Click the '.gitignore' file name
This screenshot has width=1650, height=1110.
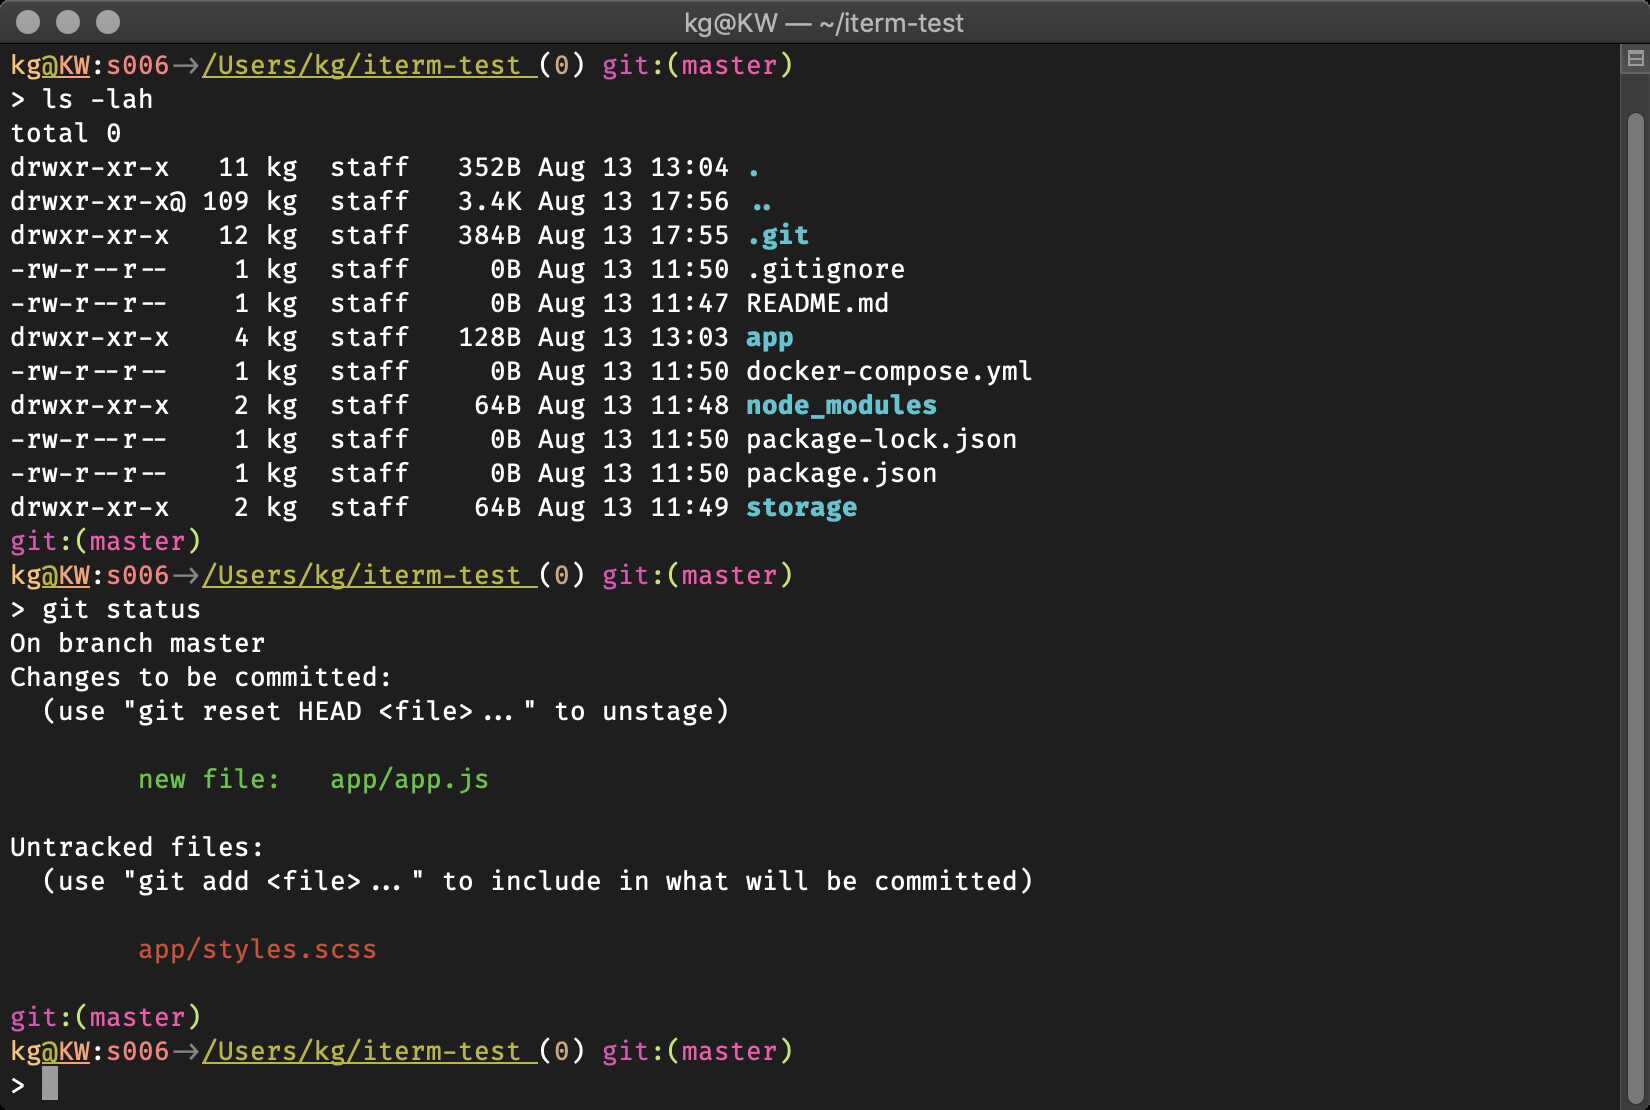coord(826,269)
